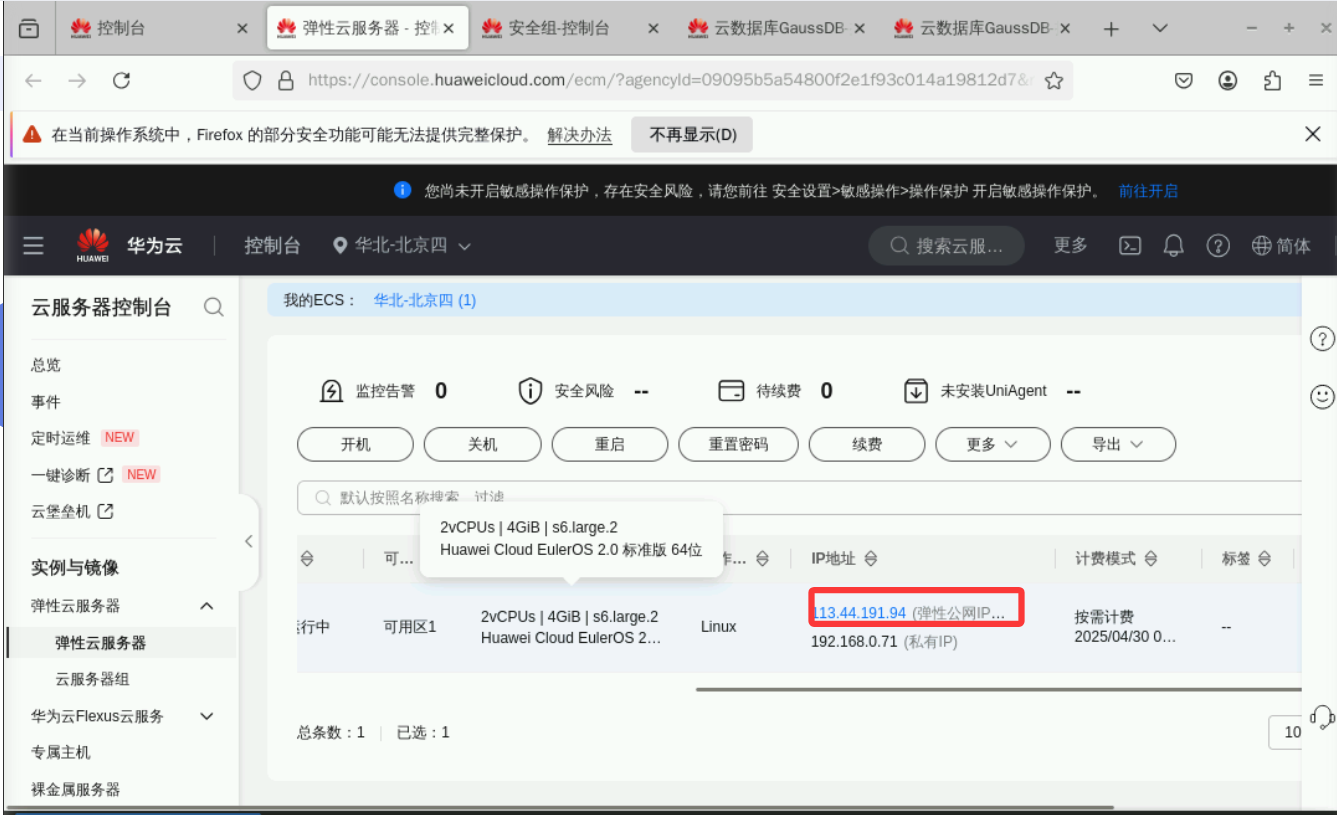Open a new browser tab

[1111, 29]
